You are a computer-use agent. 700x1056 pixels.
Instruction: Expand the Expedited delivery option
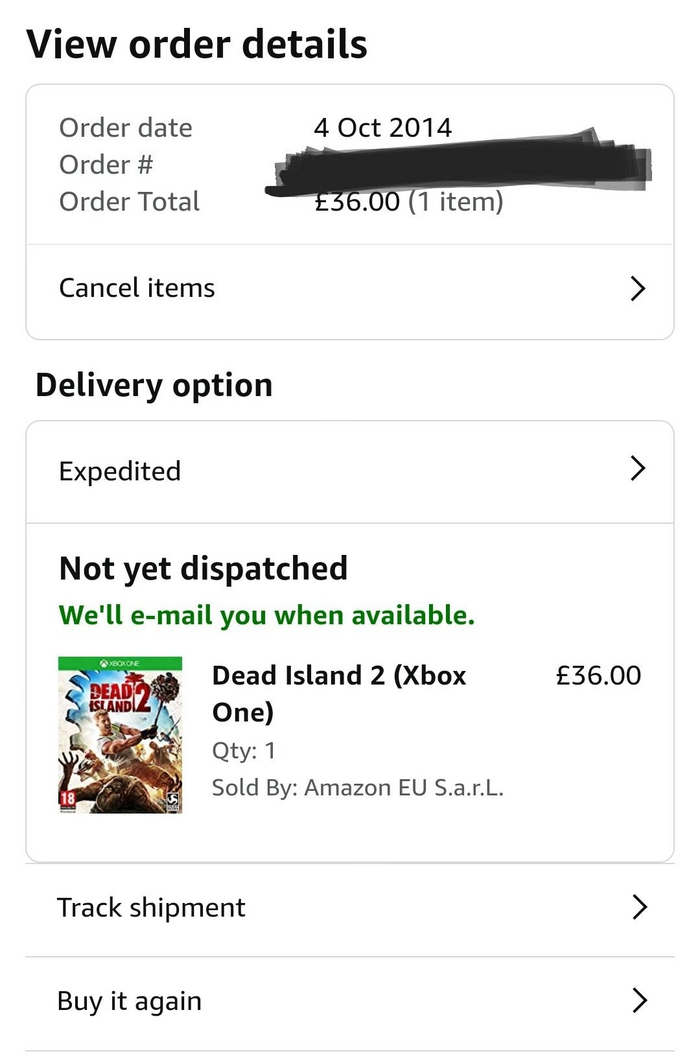coord(120,471)
